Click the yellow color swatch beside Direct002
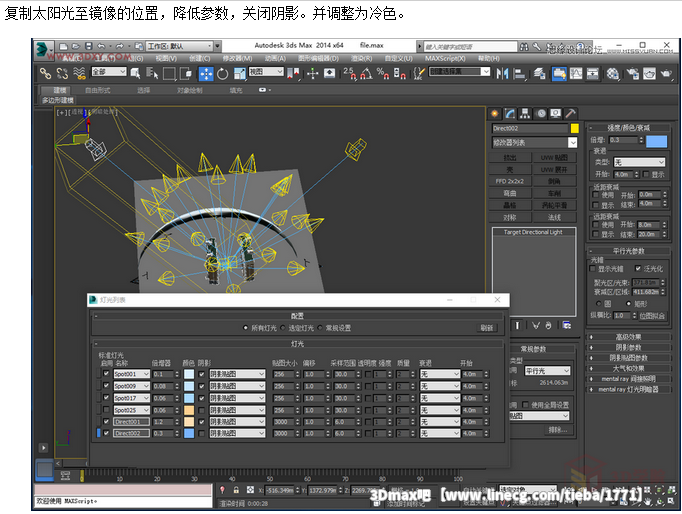 574,128
